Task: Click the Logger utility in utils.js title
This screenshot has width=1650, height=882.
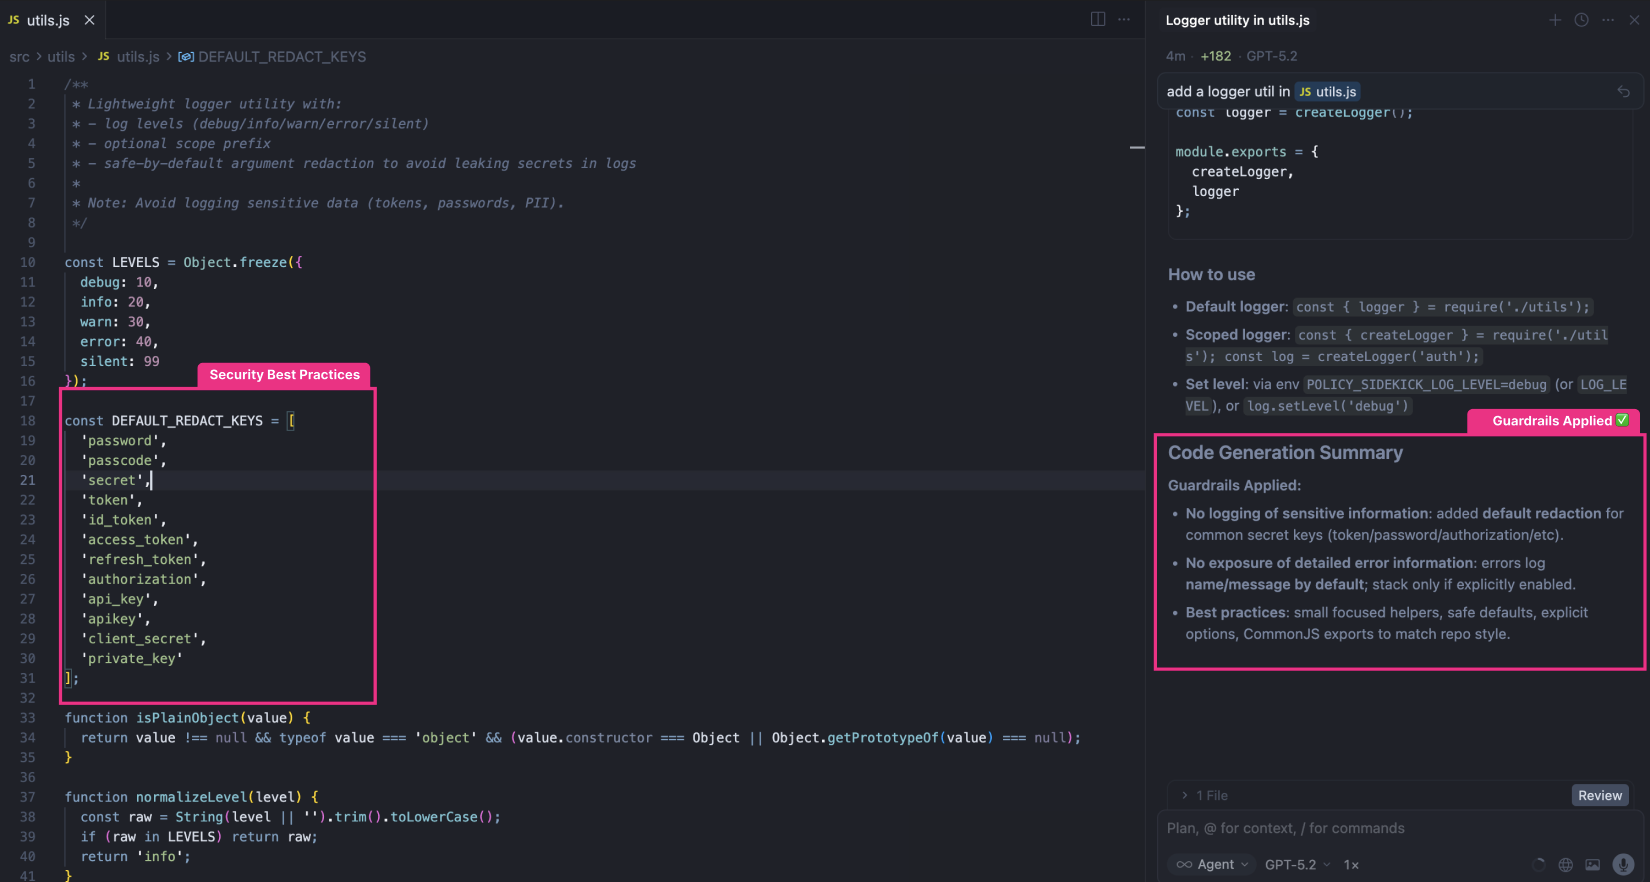Action: [1237, 20]
